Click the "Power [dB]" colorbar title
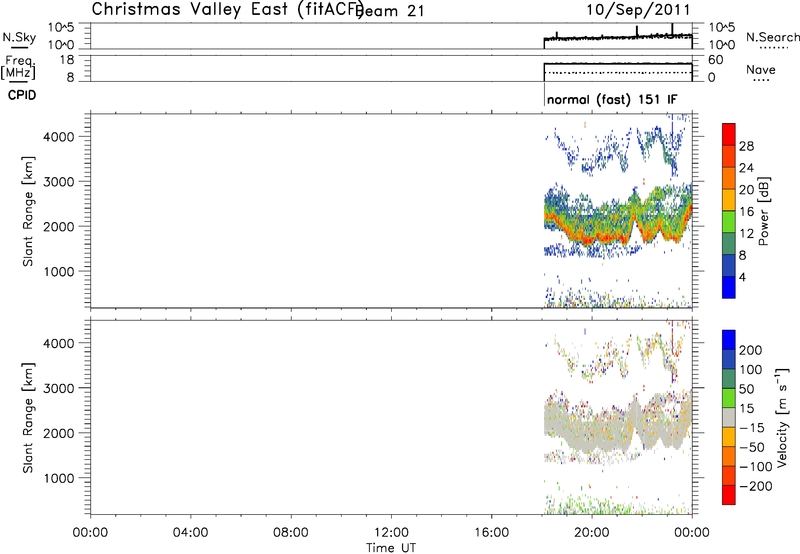The width and height of the screenshot is (800, 554). [763, 211]
